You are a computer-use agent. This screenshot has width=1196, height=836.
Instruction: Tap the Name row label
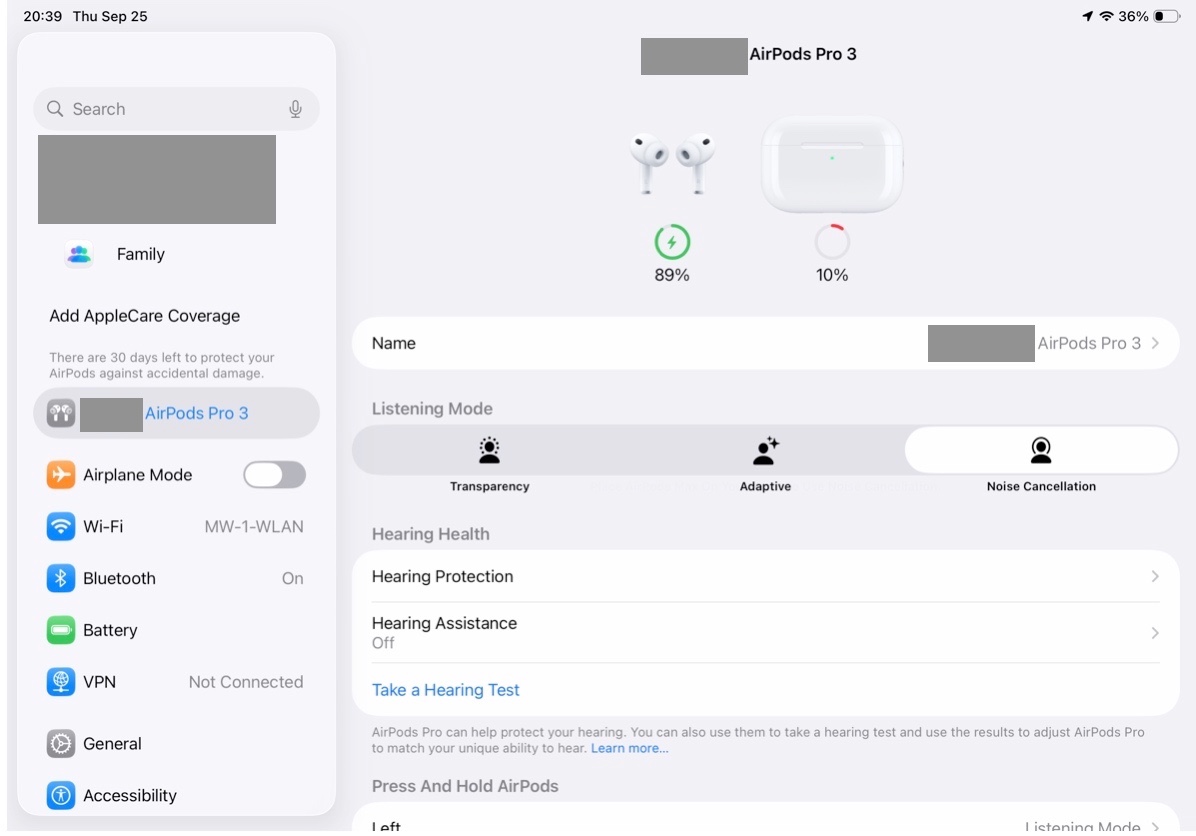click(394, 343)
